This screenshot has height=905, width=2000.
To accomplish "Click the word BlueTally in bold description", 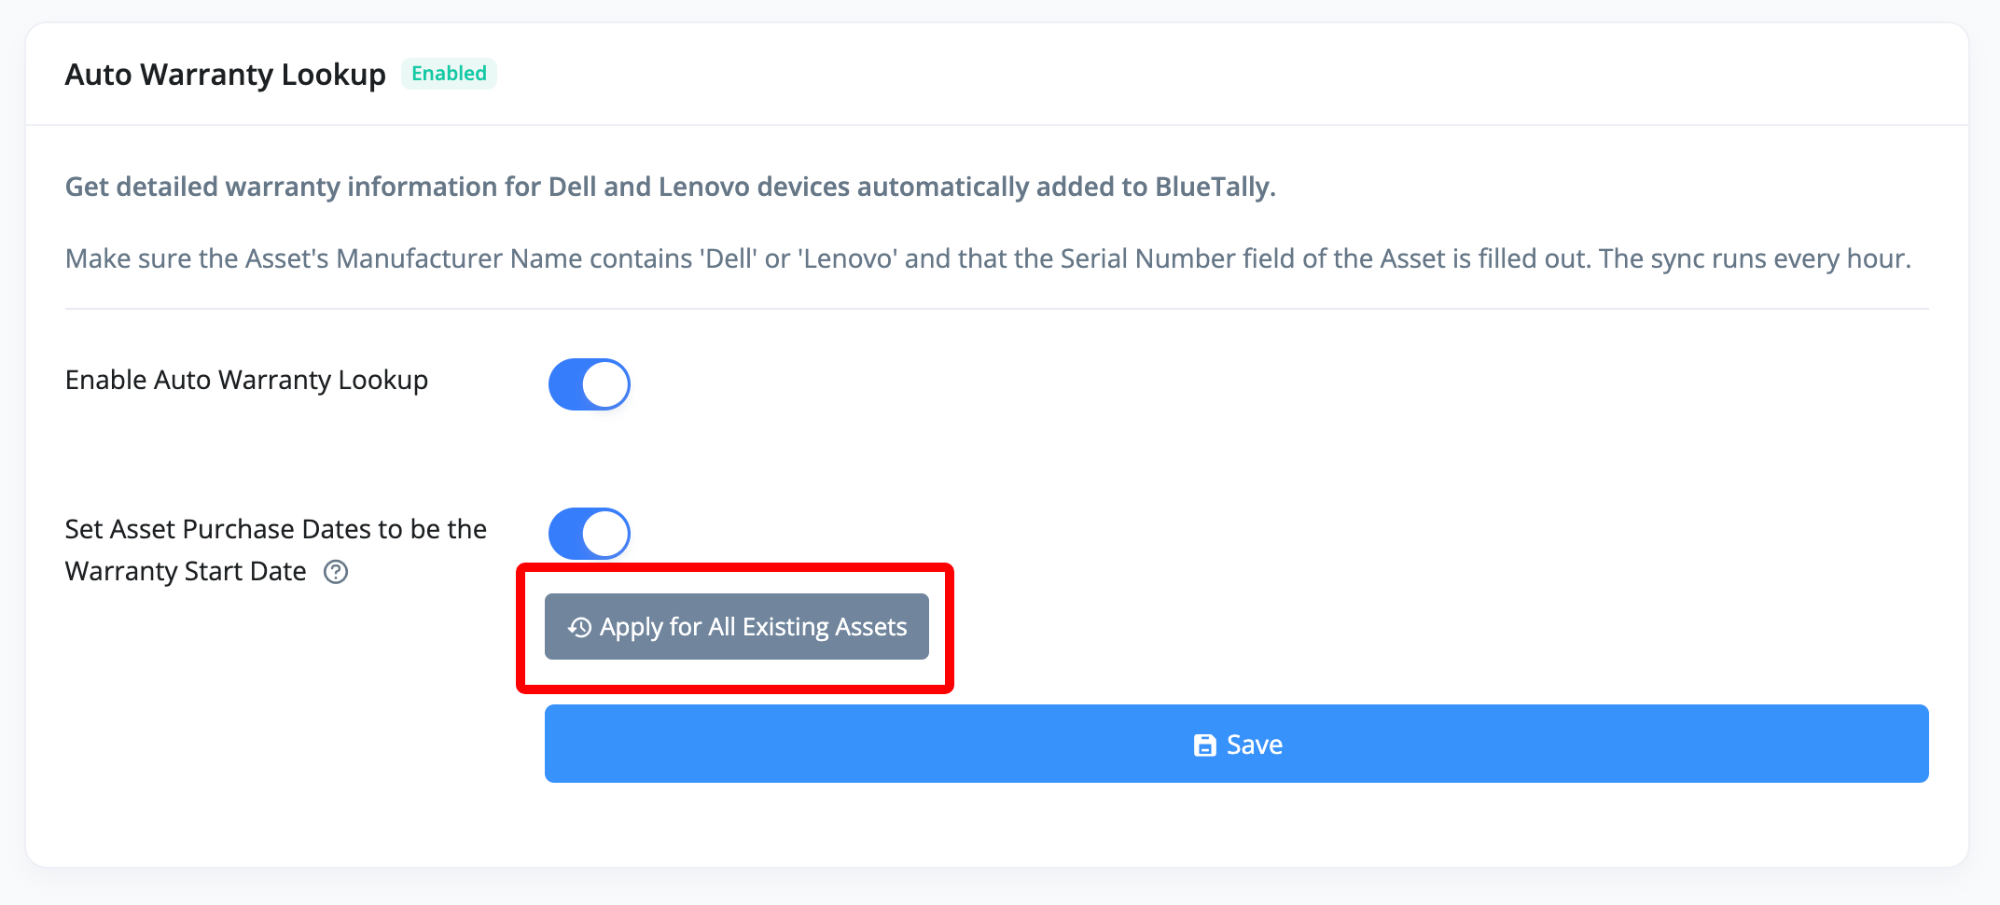I will 1212,187.
